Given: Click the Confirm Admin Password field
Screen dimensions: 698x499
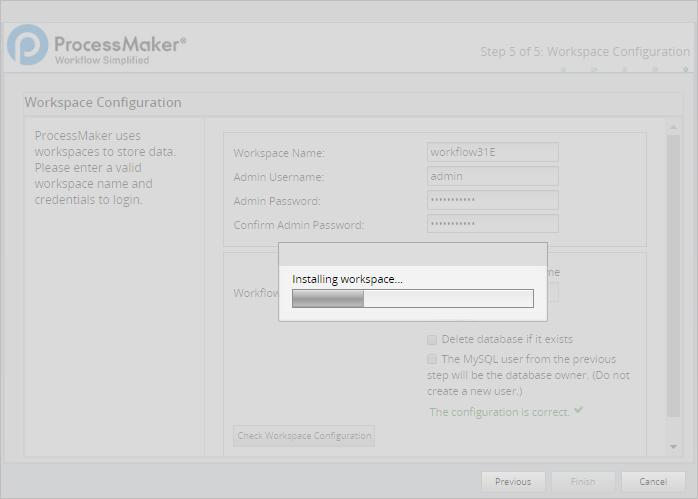Looking at the screenshot, I should click(x=492, y=225).
